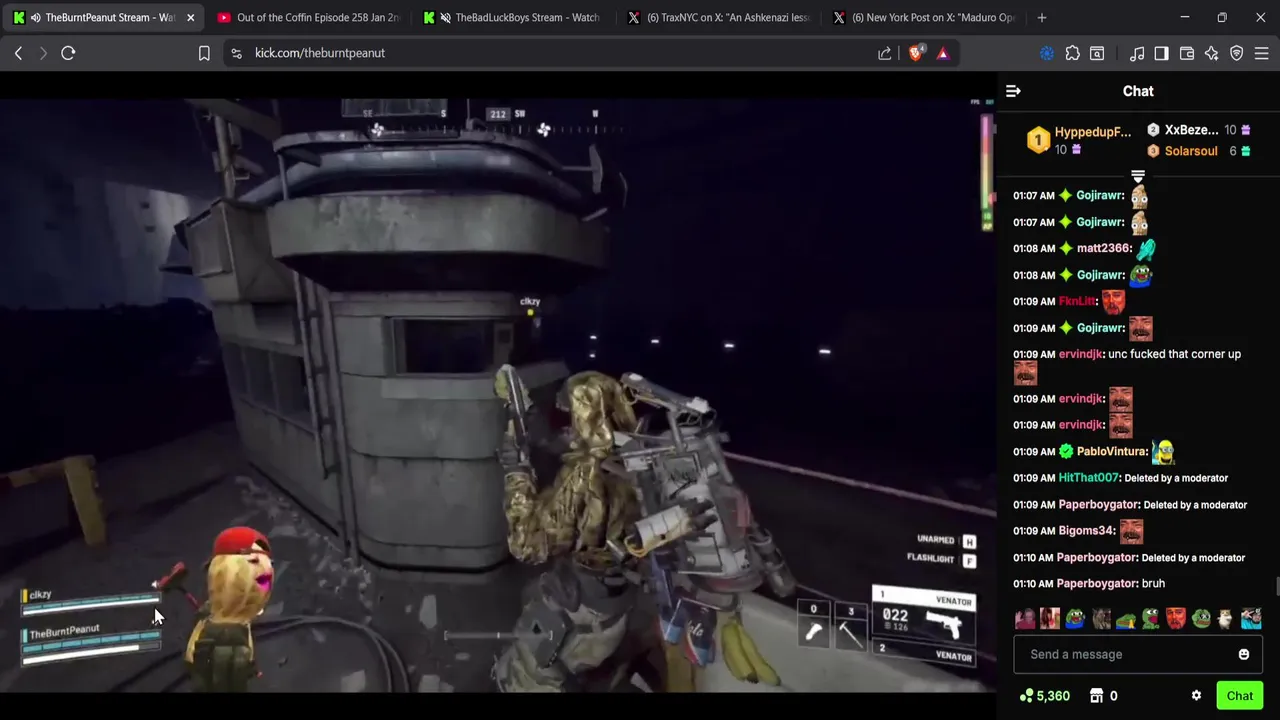
Task: Switch to Out of the Coffin Episode 258 tab
Action: click(309, 17)
